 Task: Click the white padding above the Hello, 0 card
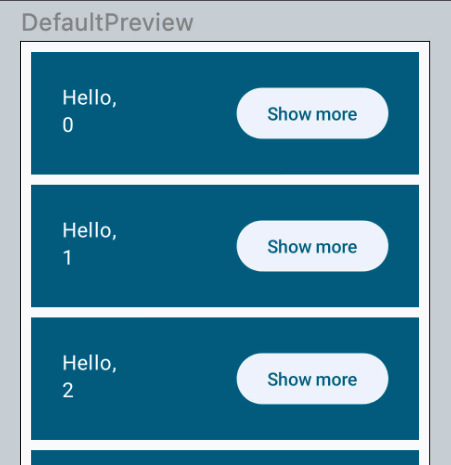click(x=225, y=47)
